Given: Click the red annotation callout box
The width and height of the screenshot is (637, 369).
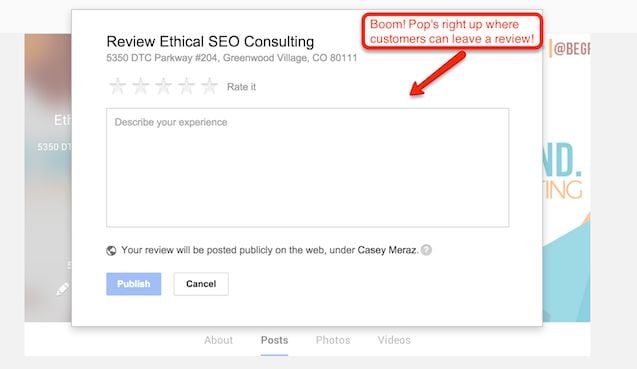Looking at the screenshot, I should click(x=452, y=31).
